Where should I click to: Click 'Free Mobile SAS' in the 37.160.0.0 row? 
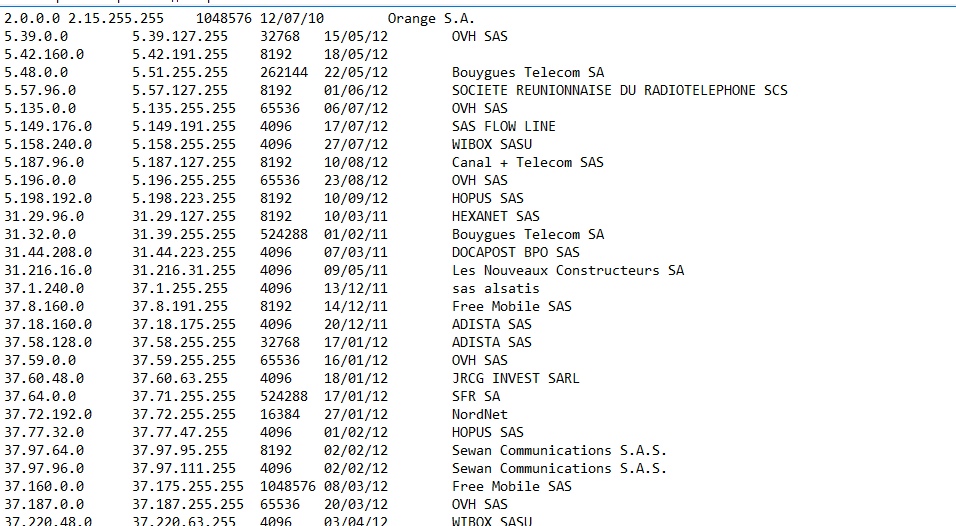click(512, 486)
